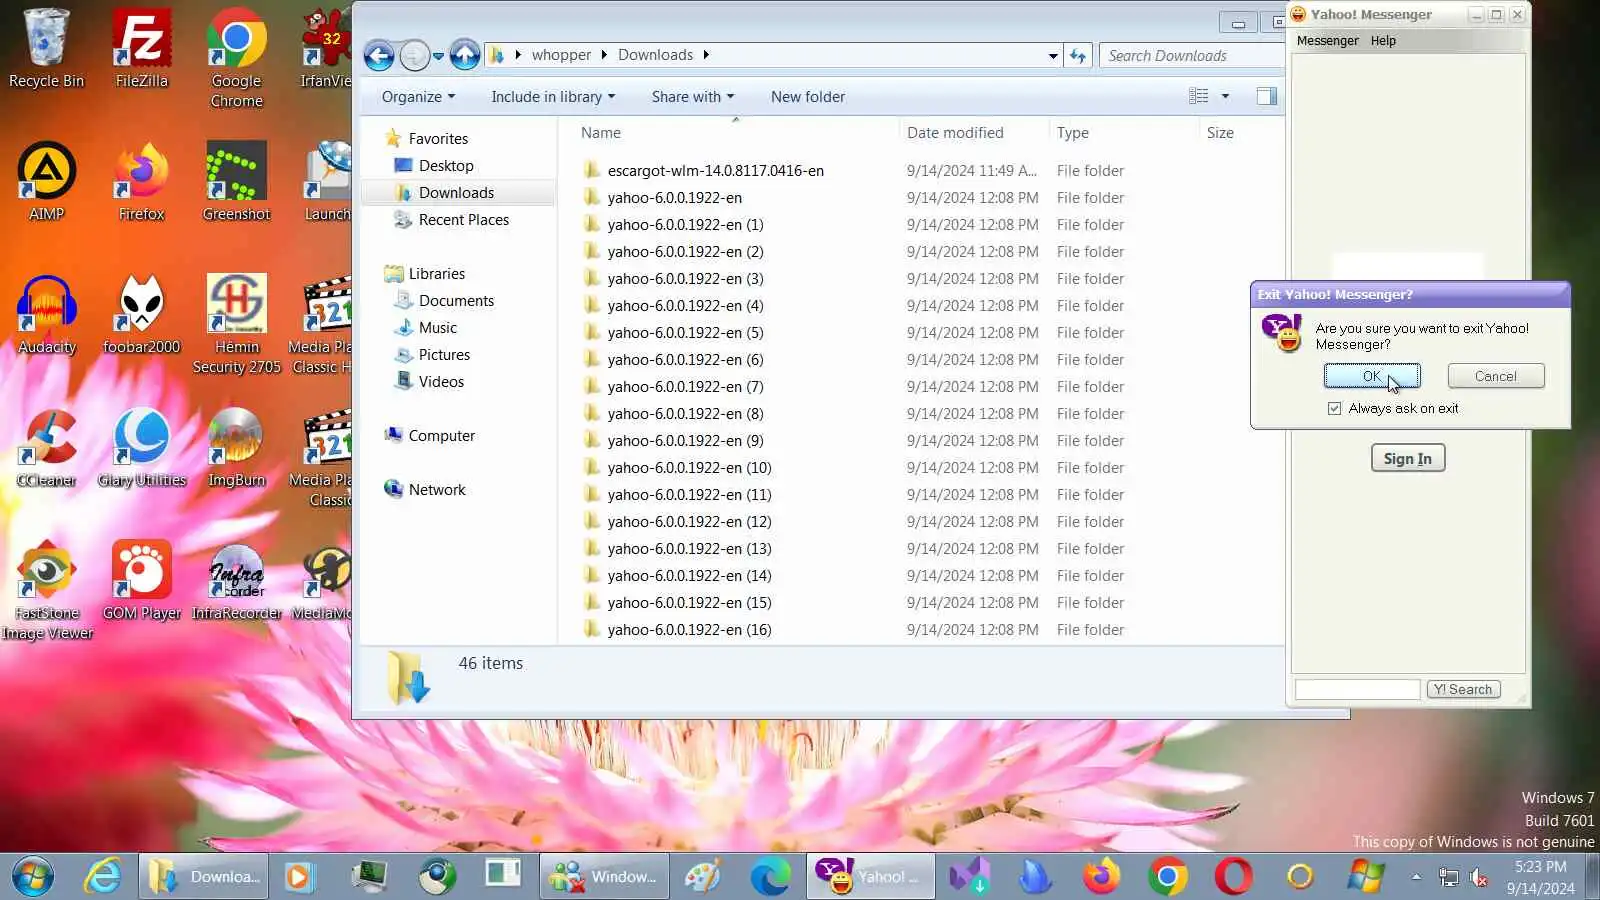1600x900 pixels.
Task: Open the change view options dropdown arrow
Action: click(1225, 96)
